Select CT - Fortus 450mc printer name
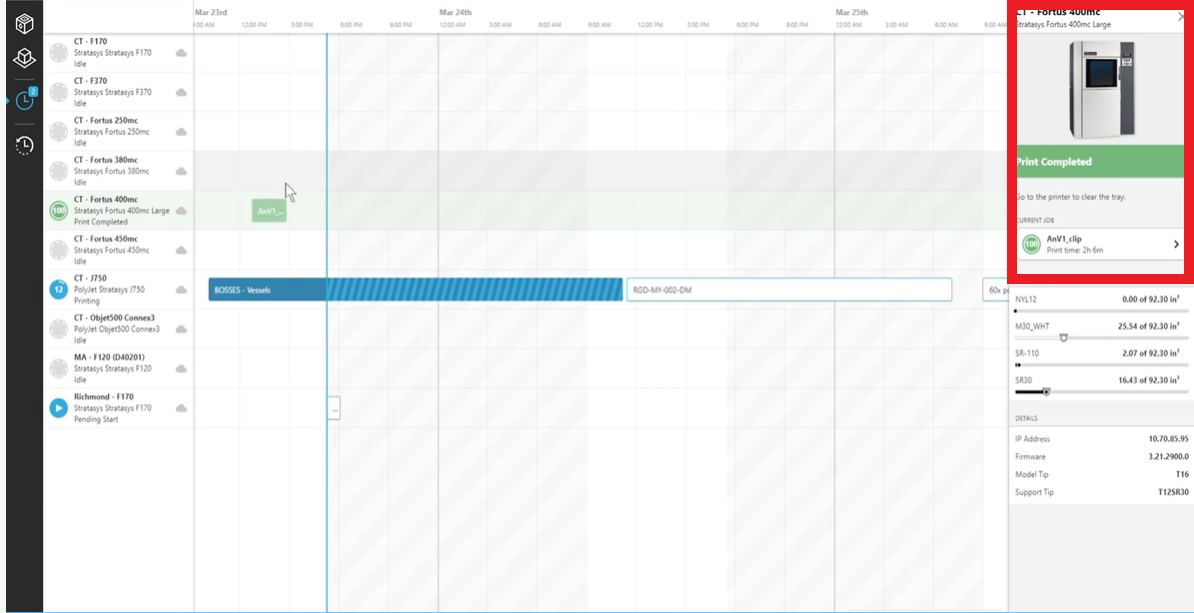The width and height of the screenshot is (1194, 613). coord(106,239)
